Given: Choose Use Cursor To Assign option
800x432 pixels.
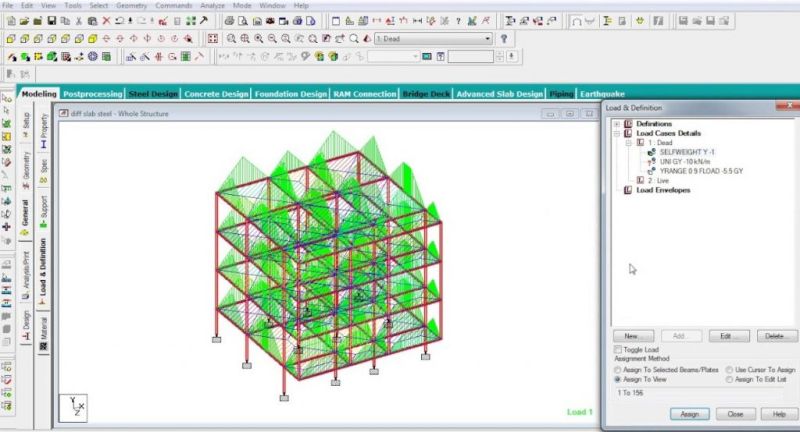Looking at the screenshot, I should [x=728, y=369].
